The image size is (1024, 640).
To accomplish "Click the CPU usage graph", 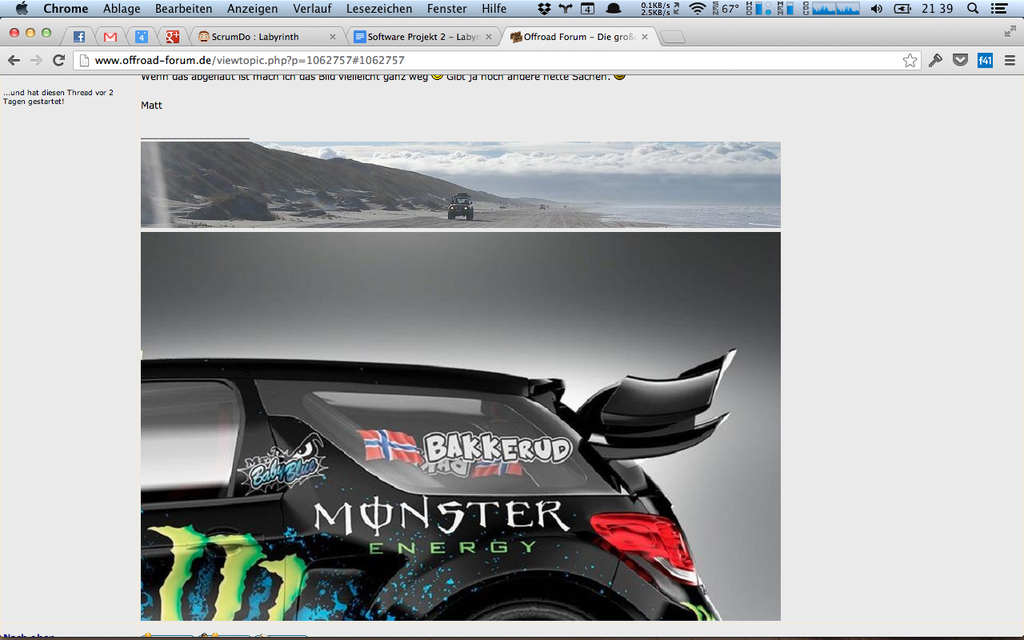I will [x=831, y=8].
